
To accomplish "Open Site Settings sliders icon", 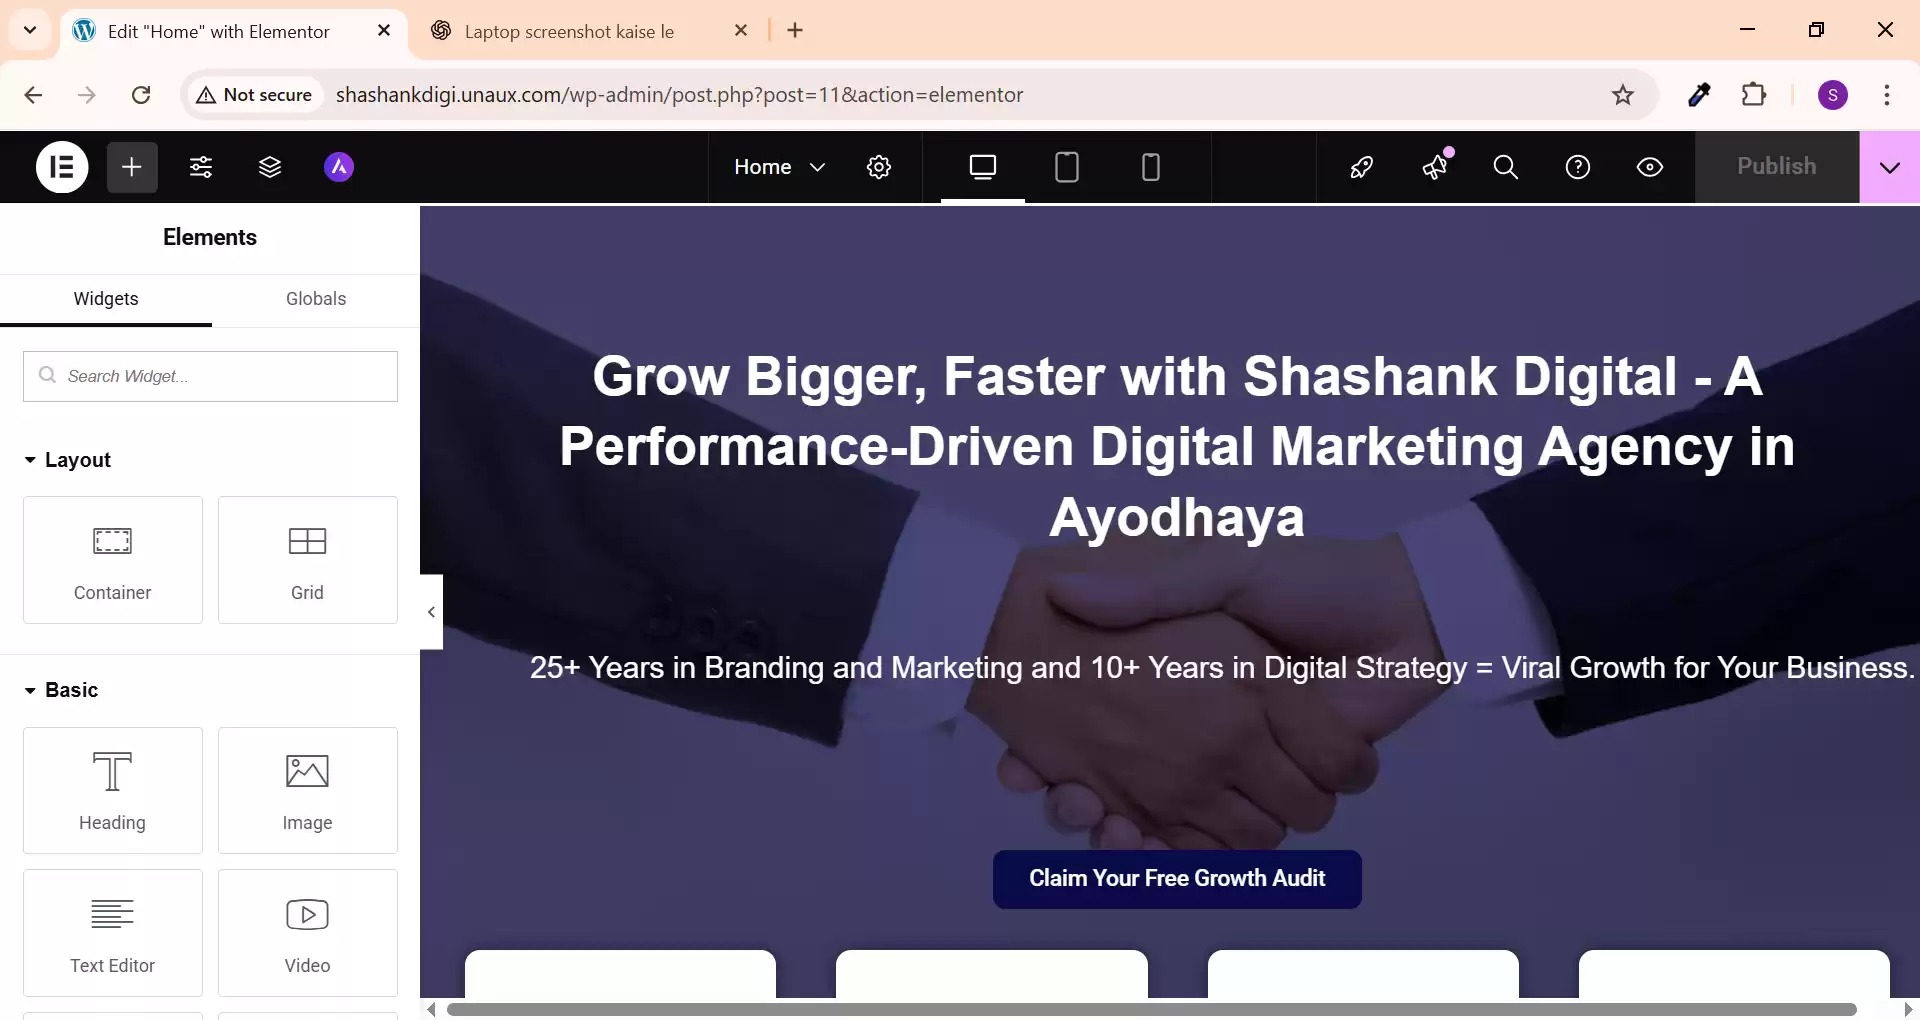I will coord(201,167).
